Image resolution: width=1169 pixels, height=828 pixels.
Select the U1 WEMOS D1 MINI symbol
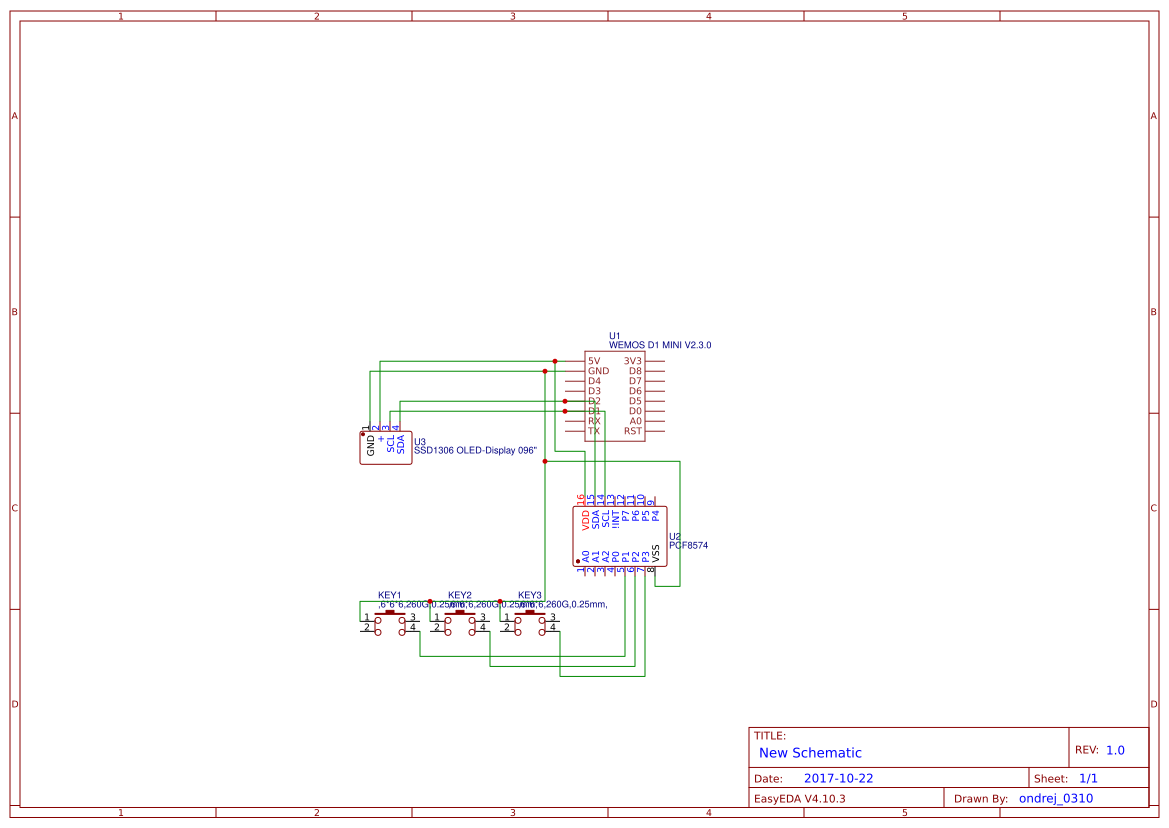[x=615, y=395]
